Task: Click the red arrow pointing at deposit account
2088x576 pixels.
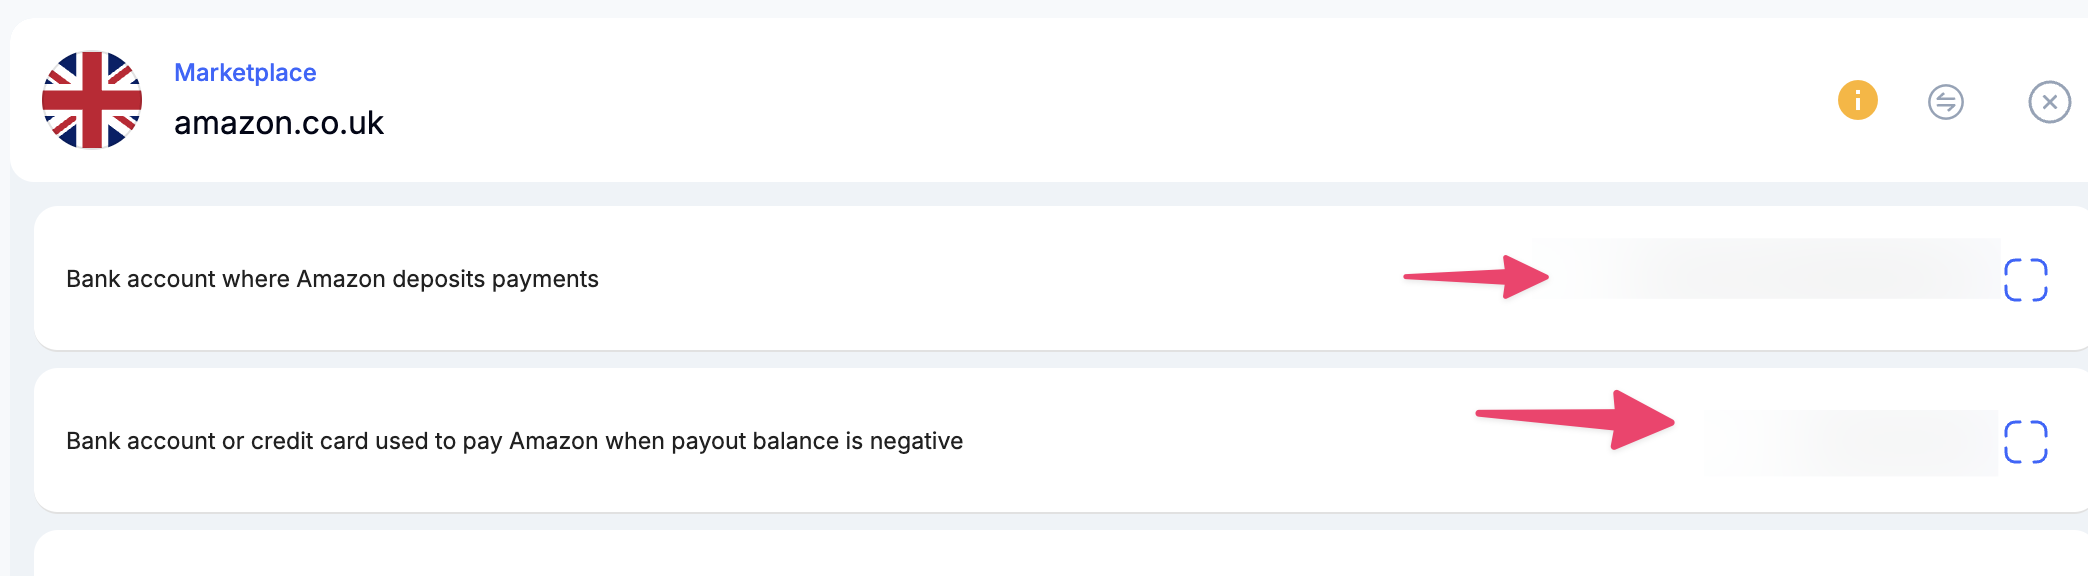Action: pos(1476,277)
